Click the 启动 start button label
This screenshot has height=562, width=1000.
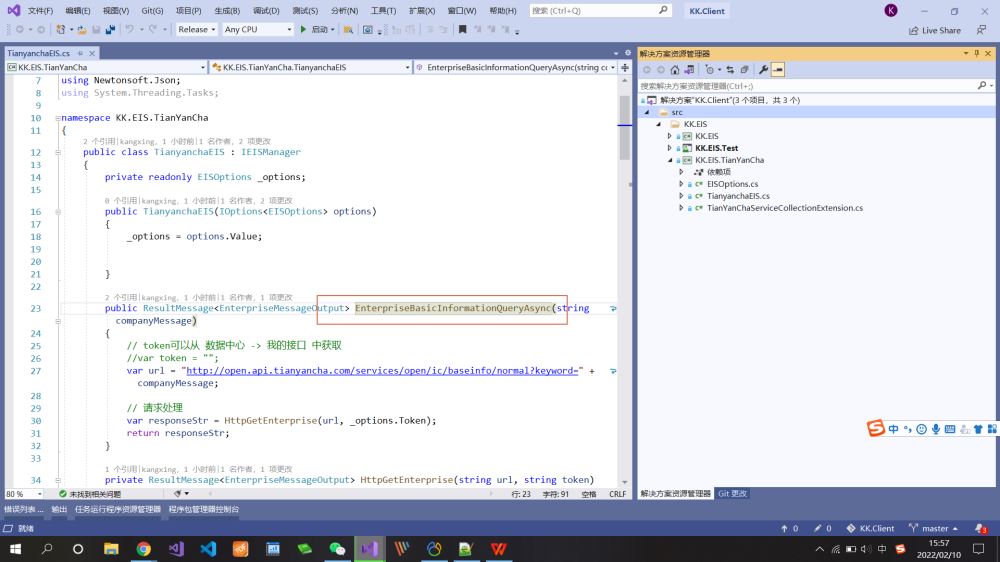[320, 29]
